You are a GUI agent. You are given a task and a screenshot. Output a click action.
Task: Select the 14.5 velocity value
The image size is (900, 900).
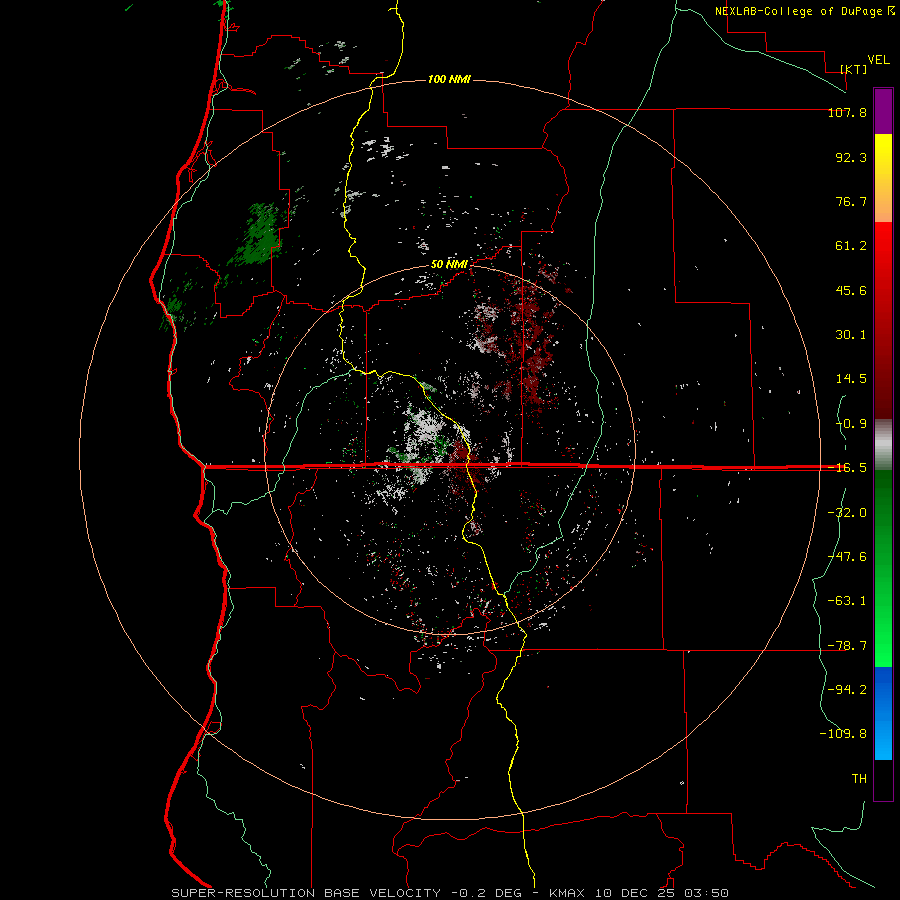851,379
